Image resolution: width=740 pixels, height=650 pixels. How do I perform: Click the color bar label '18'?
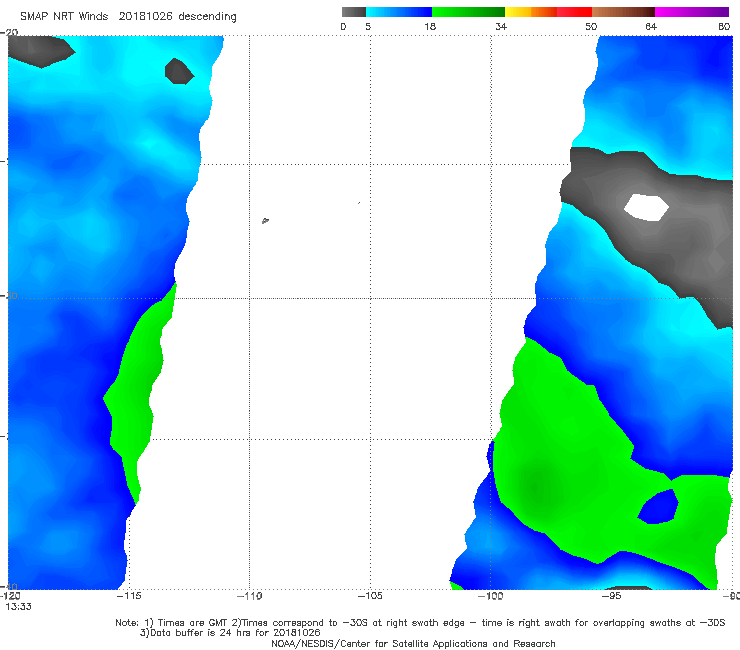pyautogui.click(x=430, y=27)
